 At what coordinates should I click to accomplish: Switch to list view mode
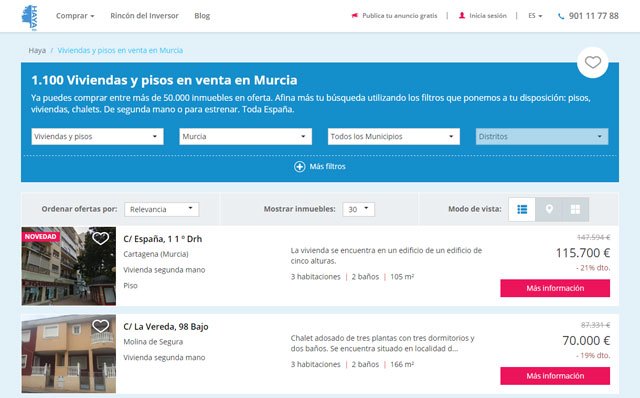522,209
